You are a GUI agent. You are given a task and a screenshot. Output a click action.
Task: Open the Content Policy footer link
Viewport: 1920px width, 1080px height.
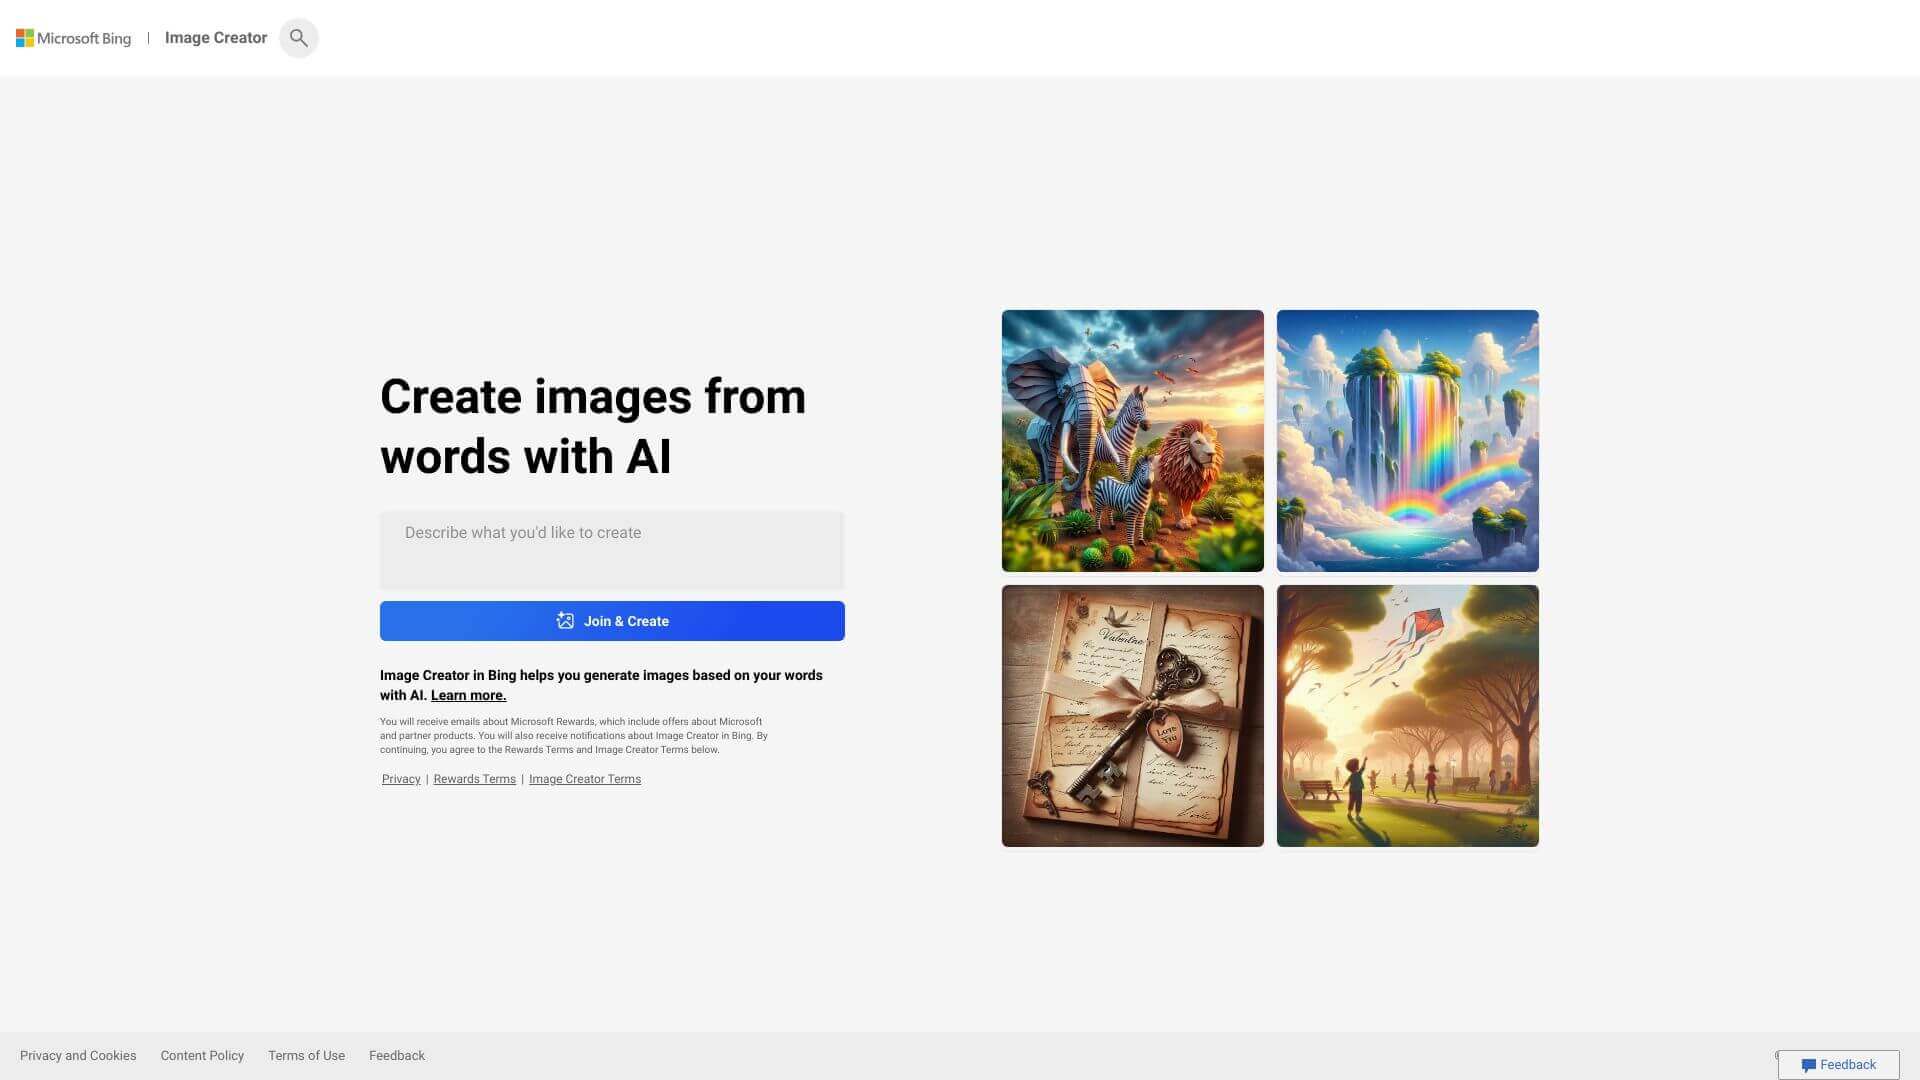[x=202, y=1055]
